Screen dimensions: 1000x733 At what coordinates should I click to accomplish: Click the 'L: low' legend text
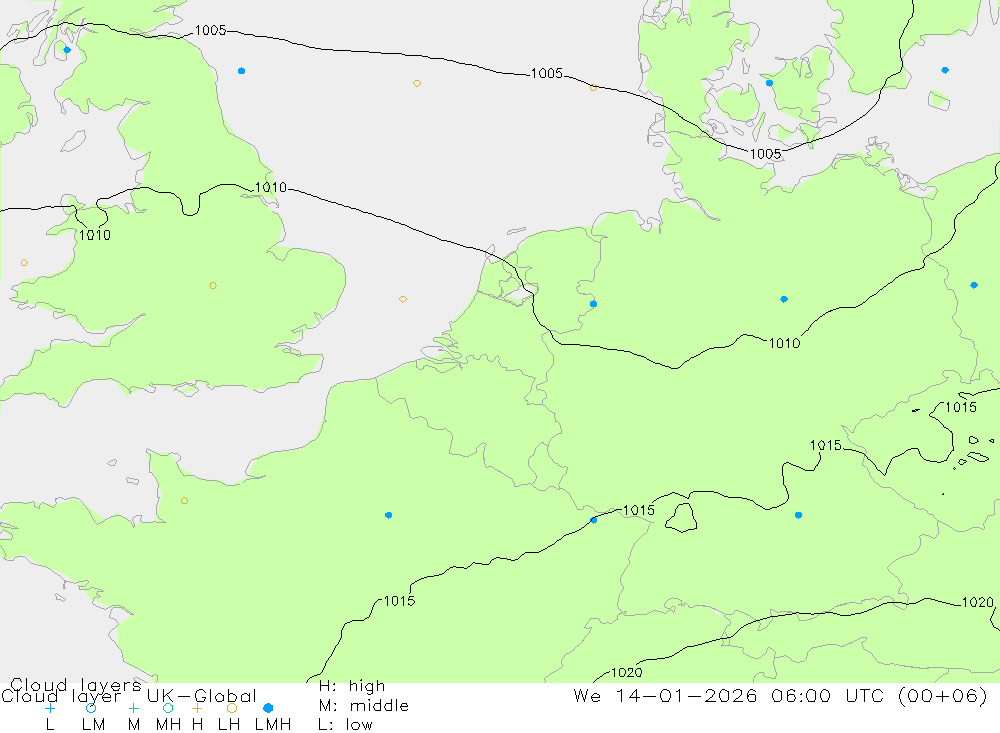pos(345,725)
